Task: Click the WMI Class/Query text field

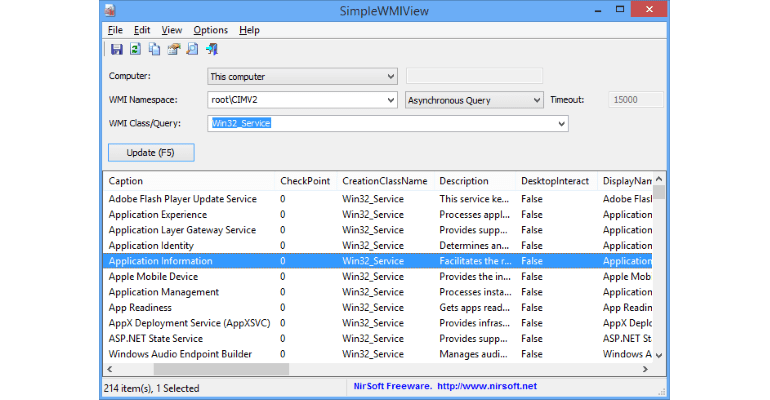Action: (x=380, y=123)
